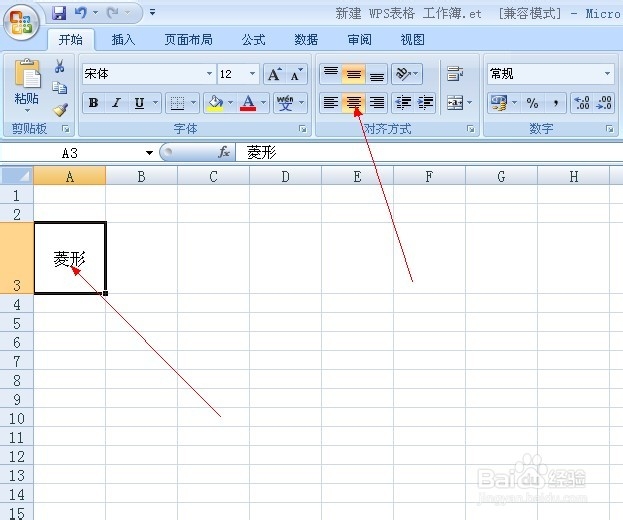The width and height of the screenshot is (623, 520).
Task: Apply accounting currency format
Action: click(x=499, y=103)
